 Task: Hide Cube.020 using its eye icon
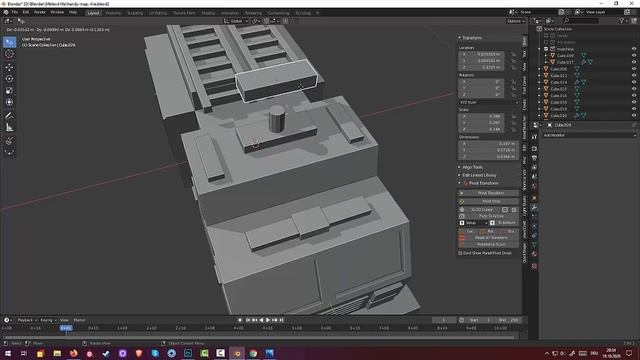click(633, 116)
